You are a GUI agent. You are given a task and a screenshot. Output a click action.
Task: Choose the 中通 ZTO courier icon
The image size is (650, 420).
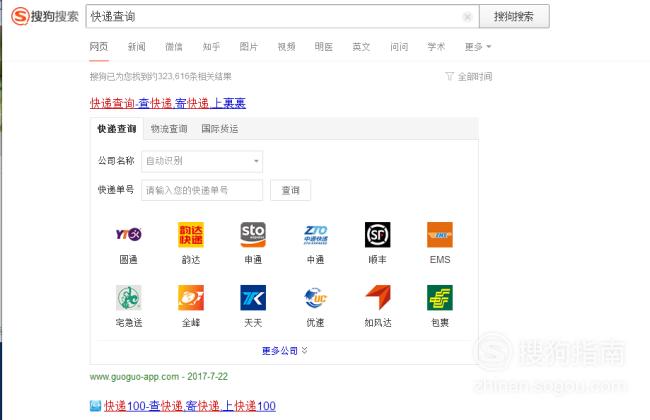[315, 235]
